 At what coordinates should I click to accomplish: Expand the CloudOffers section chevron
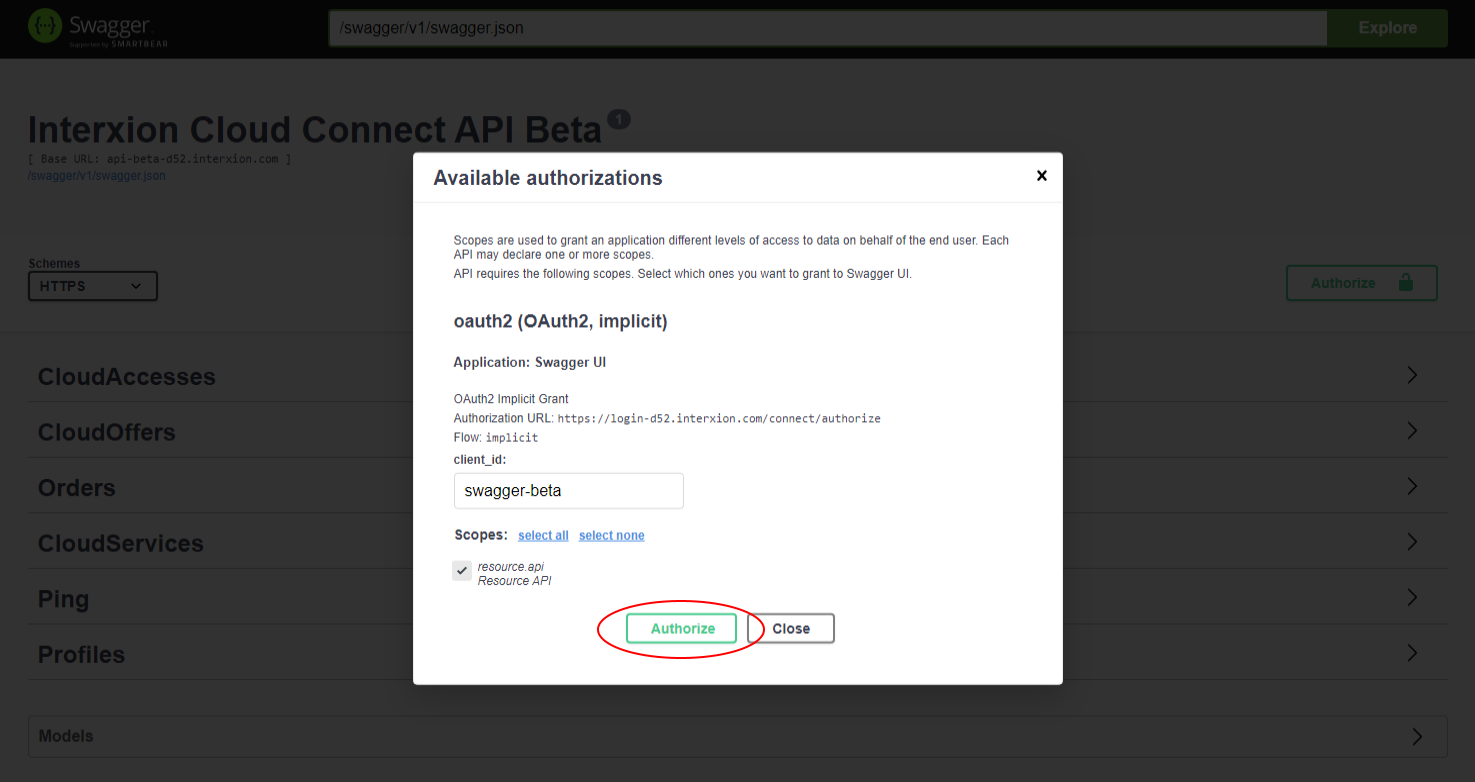[1412, 431]
